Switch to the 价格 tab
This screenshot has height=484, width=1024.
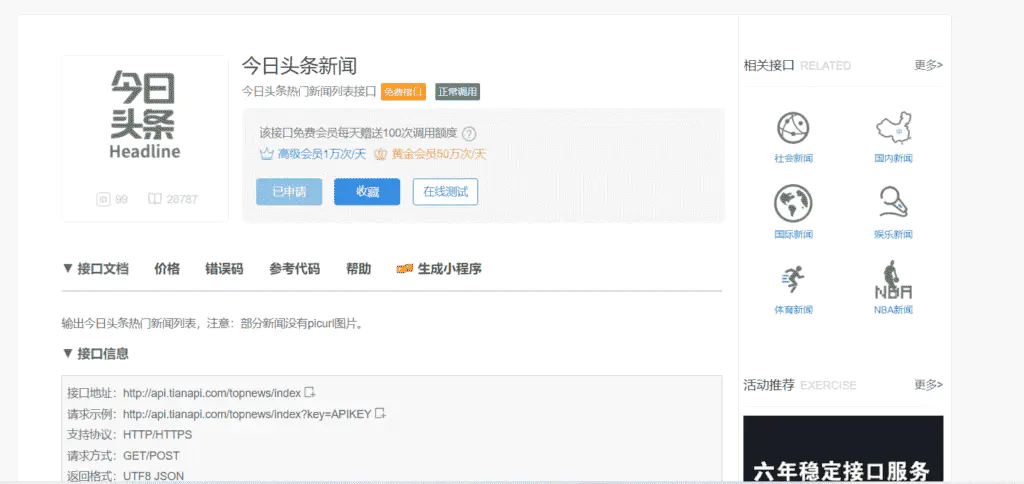click(x=167, y=268)
